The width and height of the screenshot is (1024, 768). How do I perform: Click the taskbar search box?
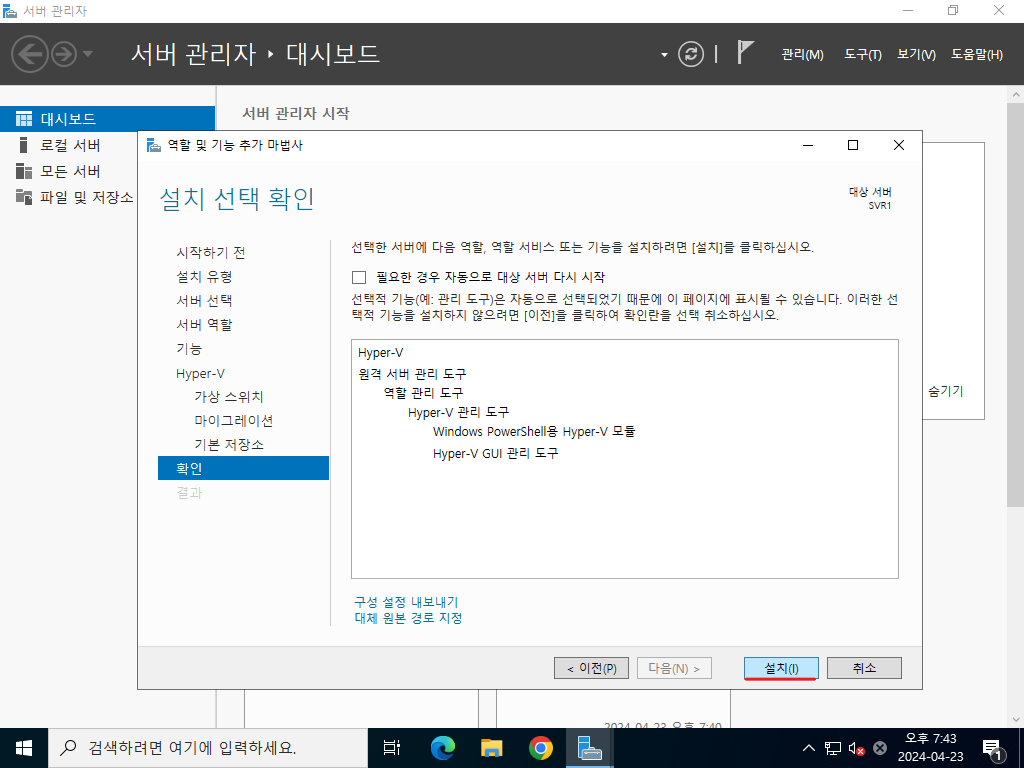pyautogui.click(x=208, y=748)
